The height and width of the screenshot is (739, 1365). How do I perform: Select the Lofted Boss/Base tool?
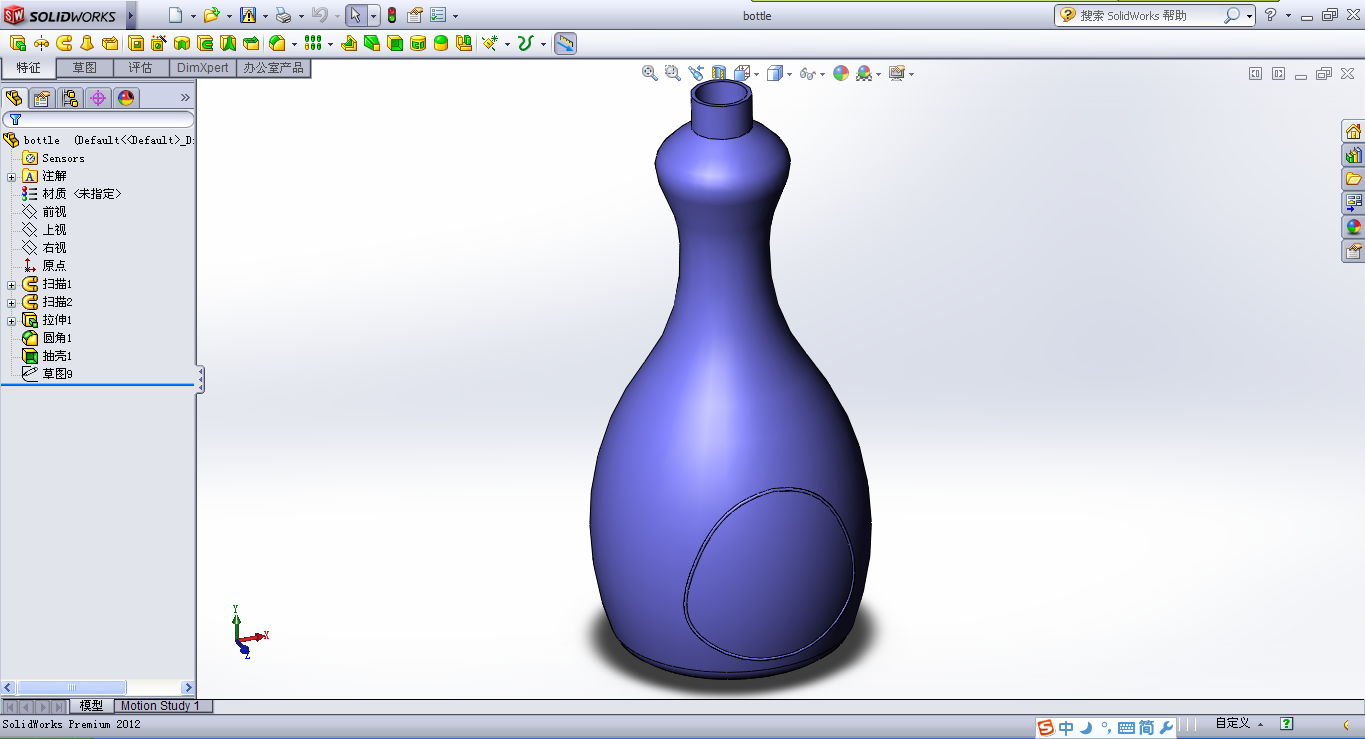point(87,43)
